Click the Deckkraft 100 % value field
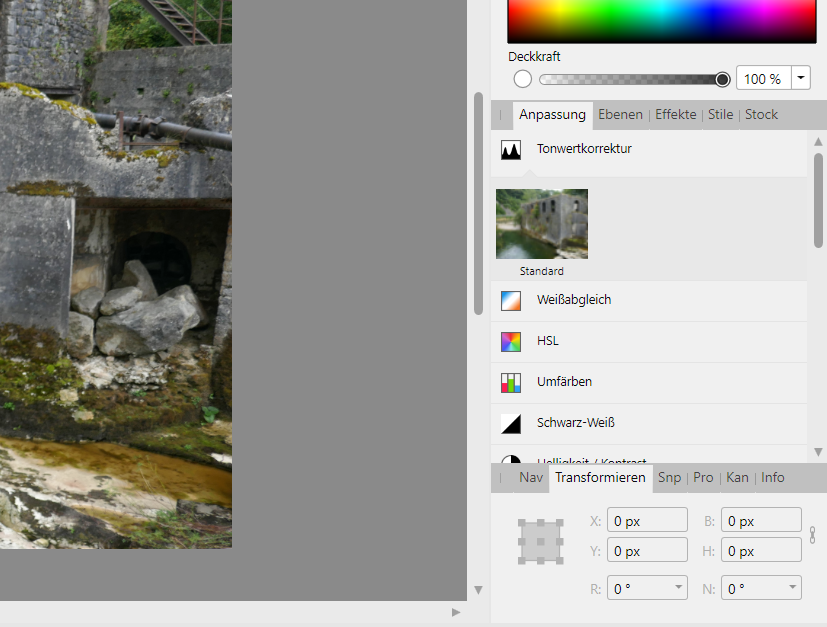The image size is (827, 627). click(763, 78)
